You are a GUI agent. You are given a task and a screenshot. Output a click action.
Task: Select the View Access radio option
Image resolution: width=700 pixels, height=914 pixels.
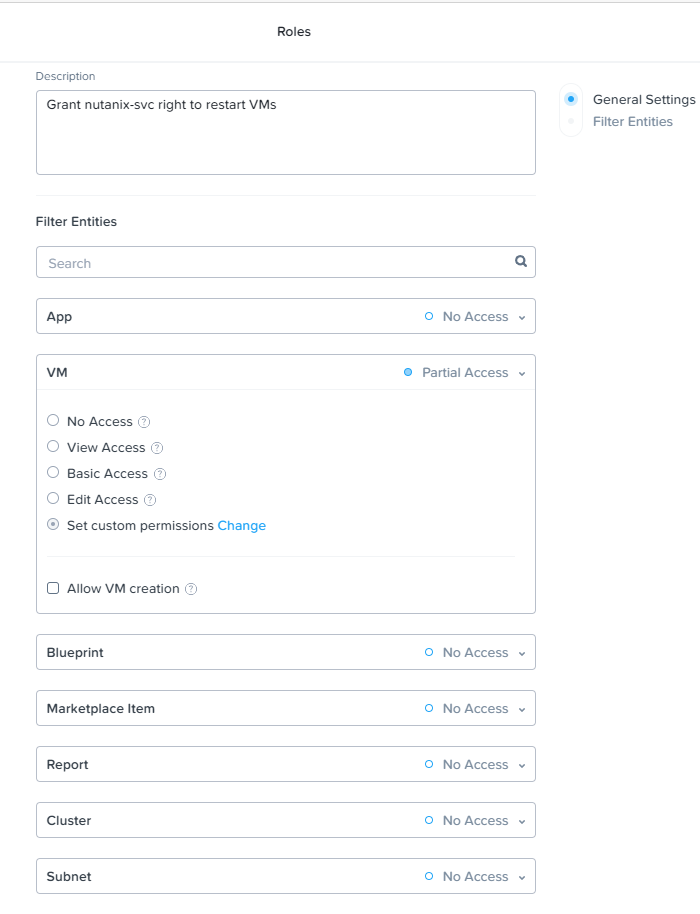pos(53,447)
